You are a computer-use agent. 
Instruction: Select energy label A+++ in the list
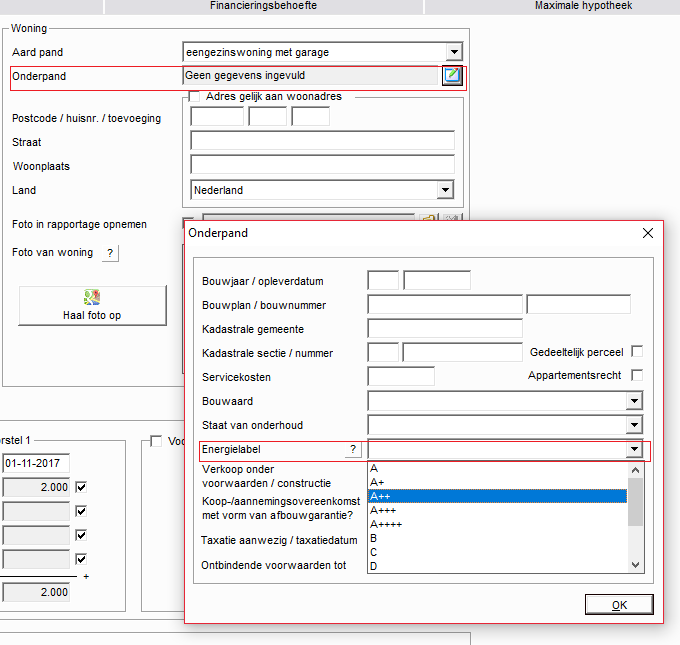[x=497, y=511]
